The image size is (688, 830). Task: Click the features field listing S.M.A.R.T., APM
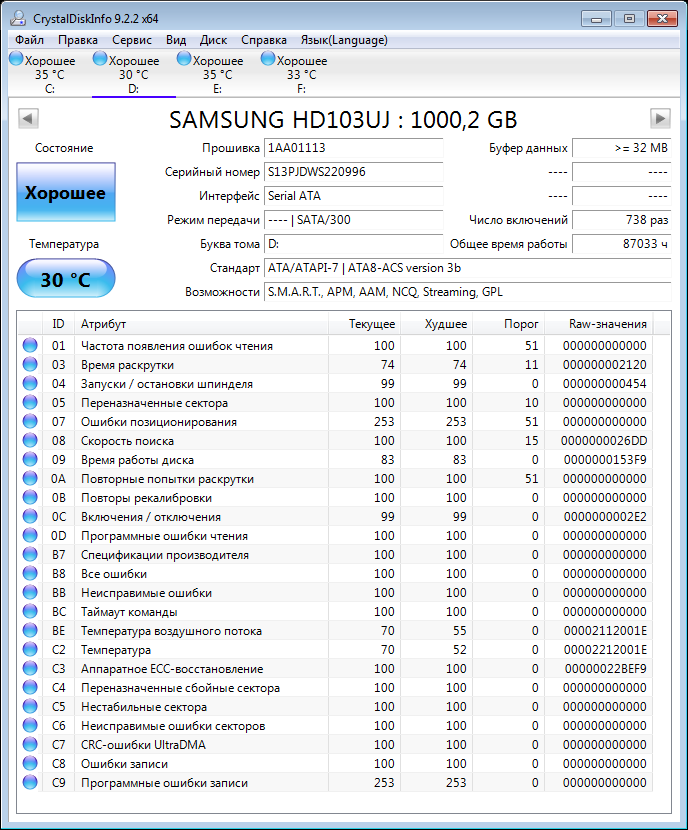point(467,292)
